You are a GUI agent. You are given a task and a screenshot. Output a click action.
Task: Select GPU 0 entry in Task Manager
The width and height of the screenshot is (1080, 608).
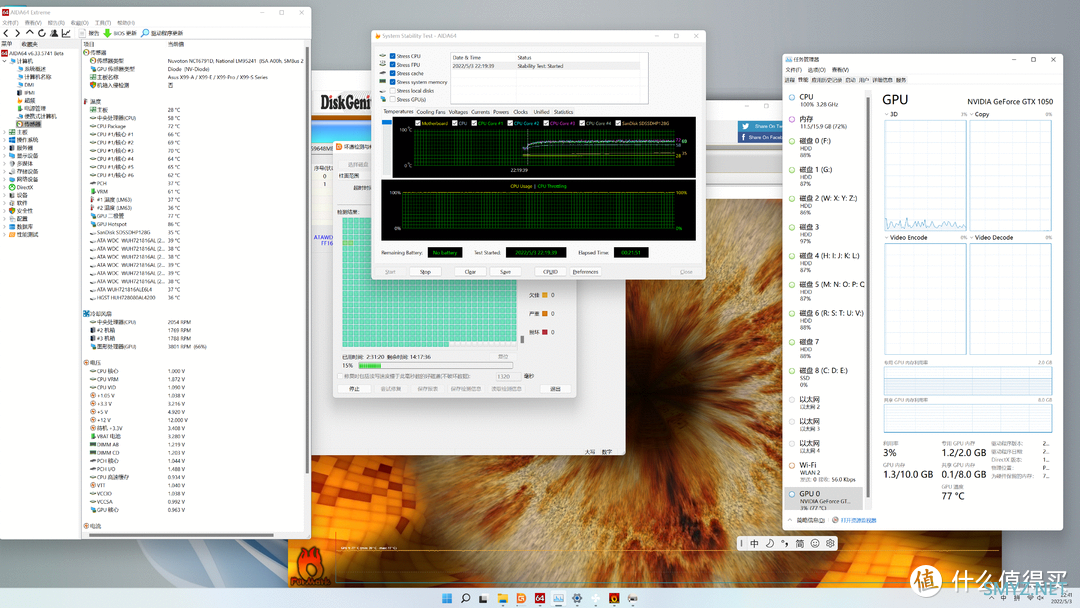point(824,499)
